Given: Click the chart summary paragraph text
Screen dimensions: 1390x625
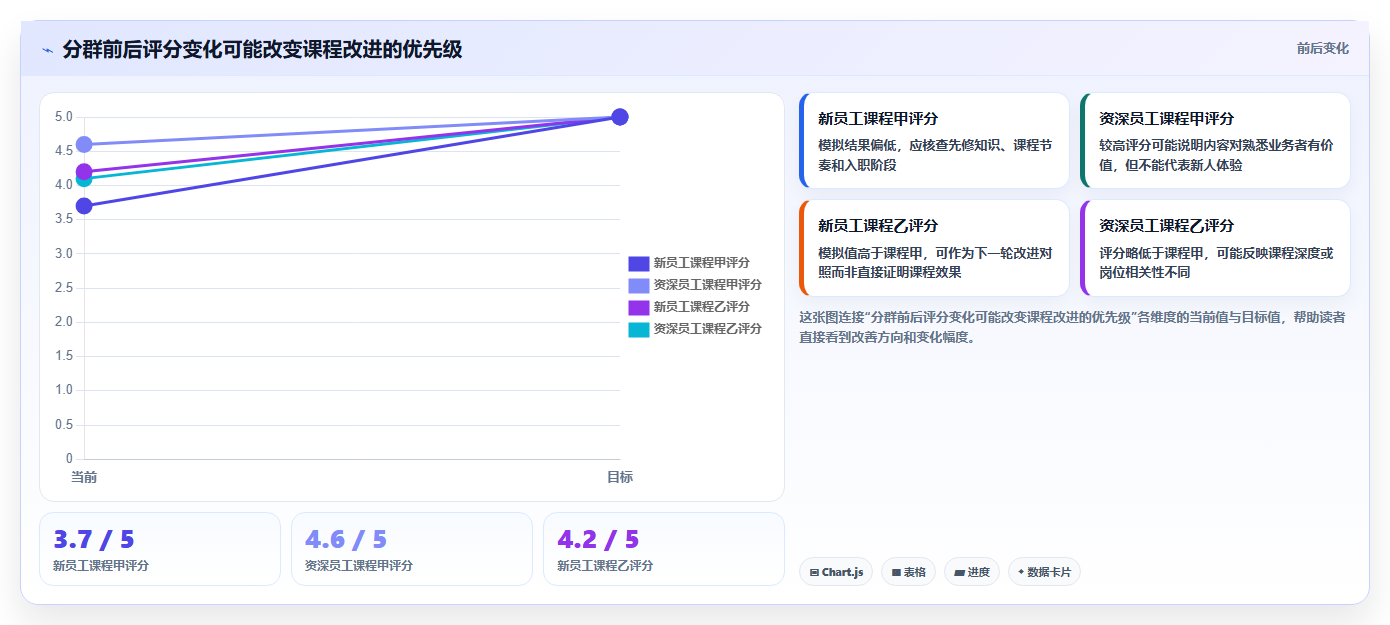Looking at the screenshot, I should point(1072,327).
